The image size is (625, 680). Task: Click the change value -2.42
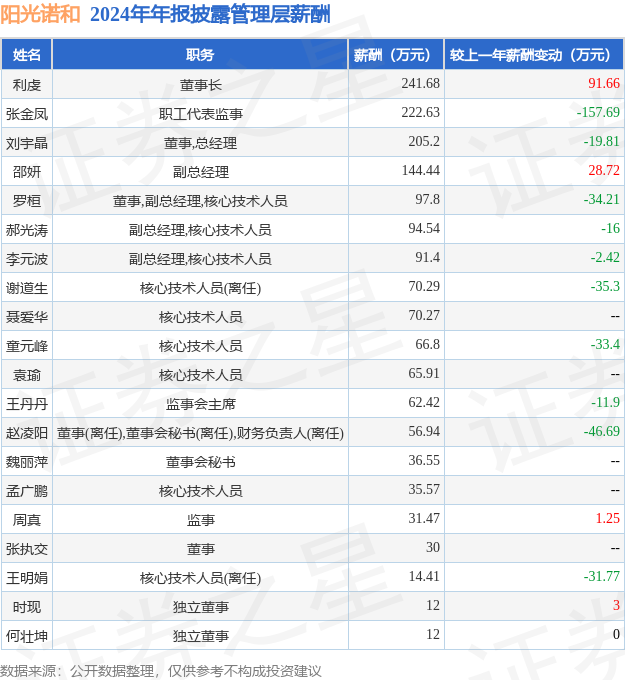pyautogui.click(x=605, y=258)
